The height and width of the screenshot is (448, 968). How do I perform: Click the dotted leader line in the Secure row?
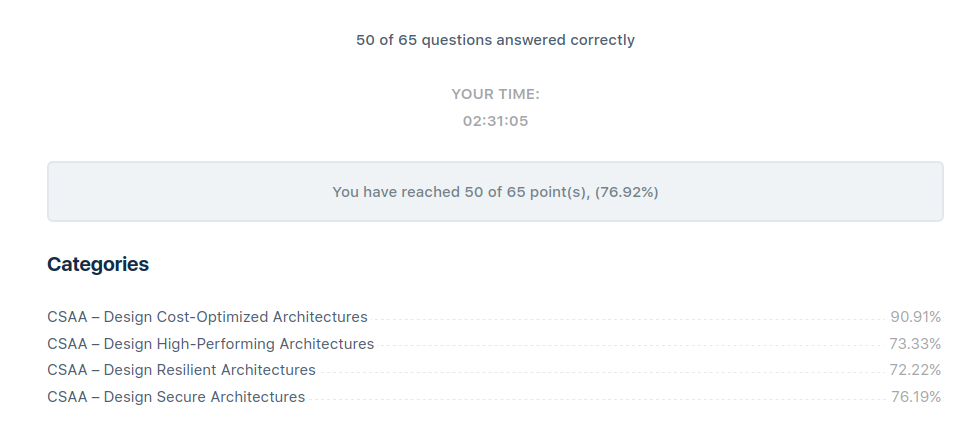(x=598, y=399)
